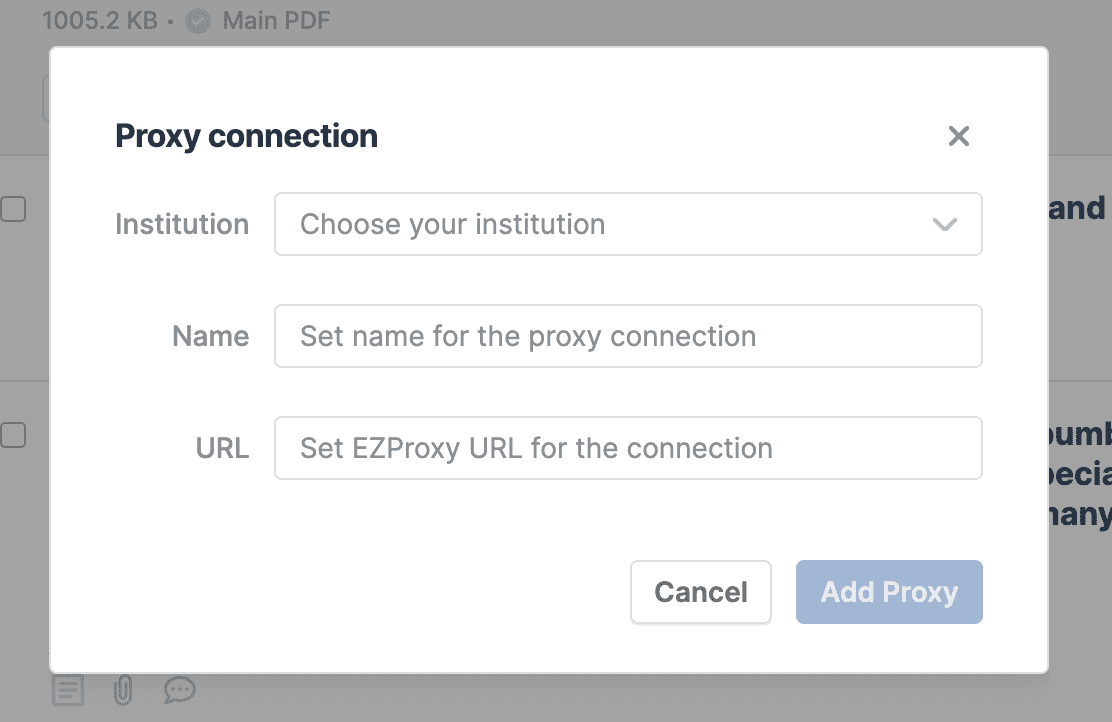Image resolution: width=1112 pixels, height=722 pixels.
Task: Click the checkmark badge beside Main PDF
Action: pos(198,21)
